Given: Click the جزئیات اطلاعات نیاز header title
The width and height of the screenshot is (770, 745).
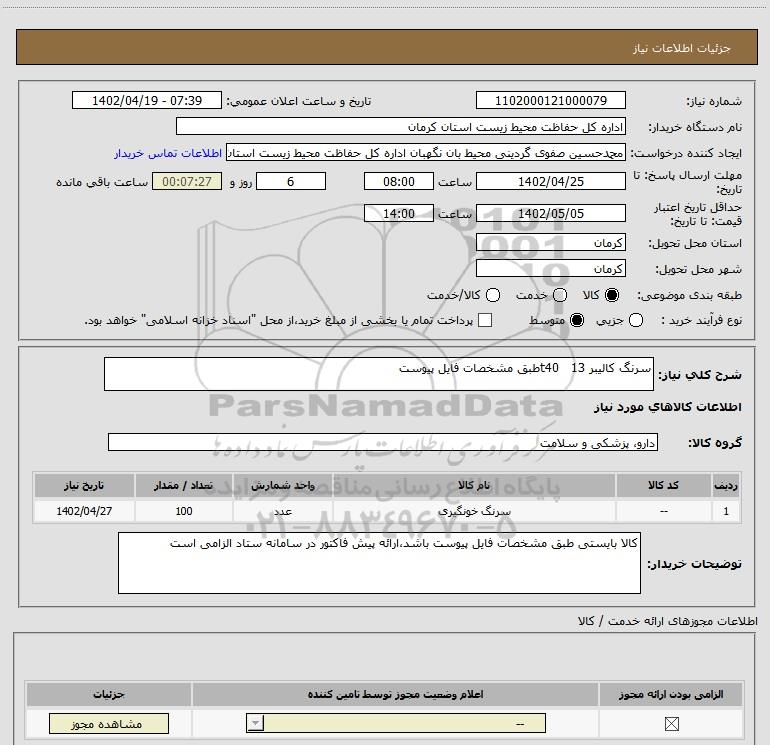Looking at the screenshot, I should tap(681, 48).
